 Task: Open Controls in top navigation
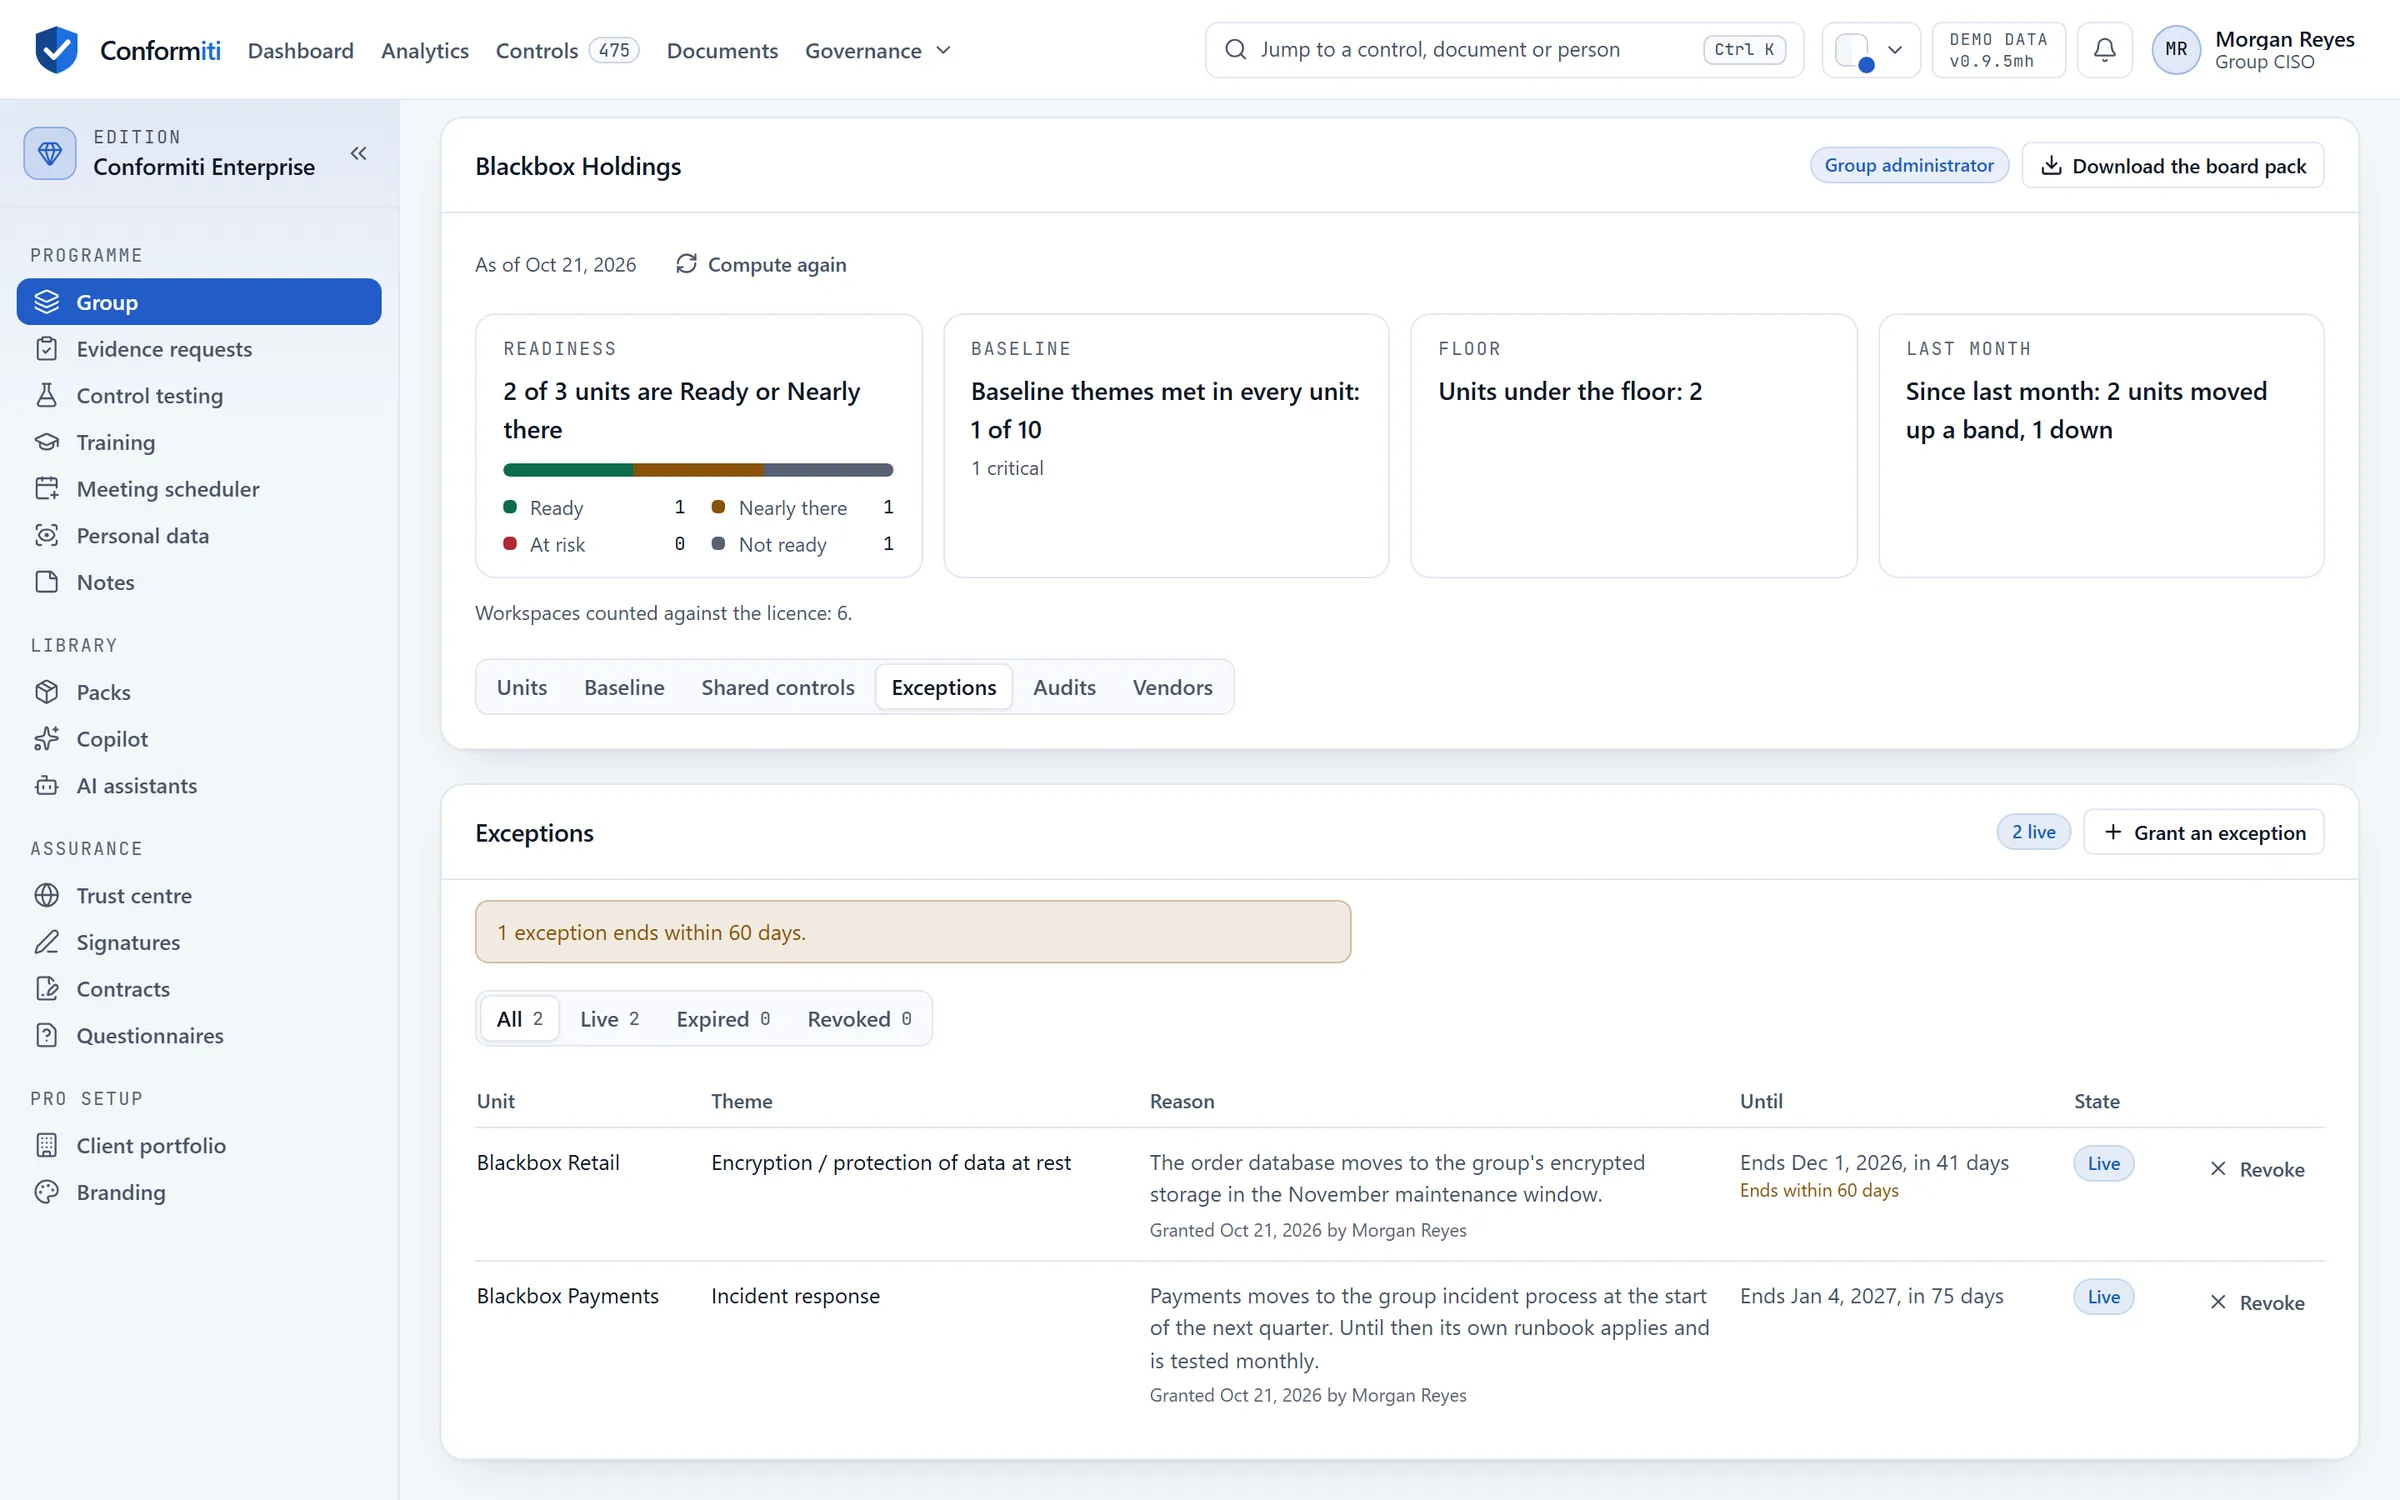point(567,50)
